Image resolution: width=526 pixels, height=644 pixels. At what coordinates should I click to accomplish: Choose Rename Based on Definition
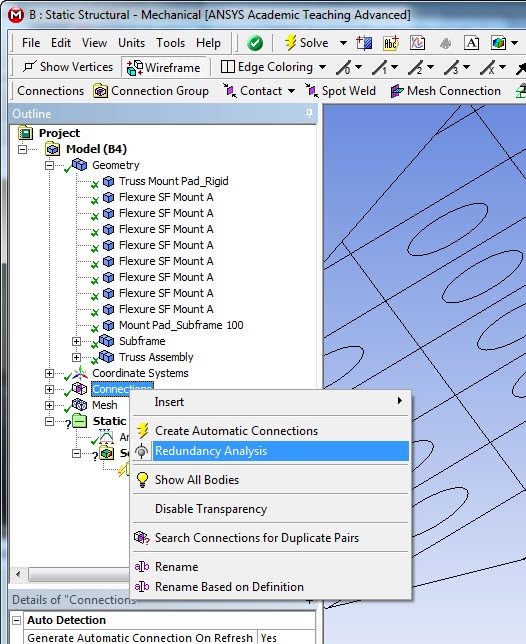pos(271,587)
